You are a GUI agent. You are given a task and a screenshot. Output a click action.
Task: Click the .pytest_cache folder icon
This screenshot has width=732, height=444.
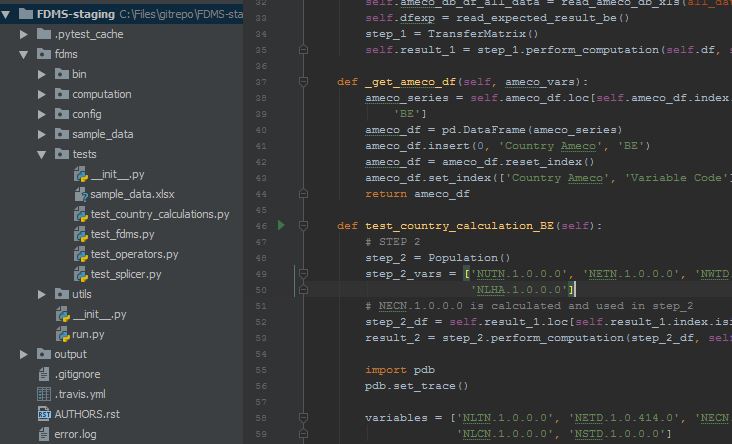click(44, 34)
